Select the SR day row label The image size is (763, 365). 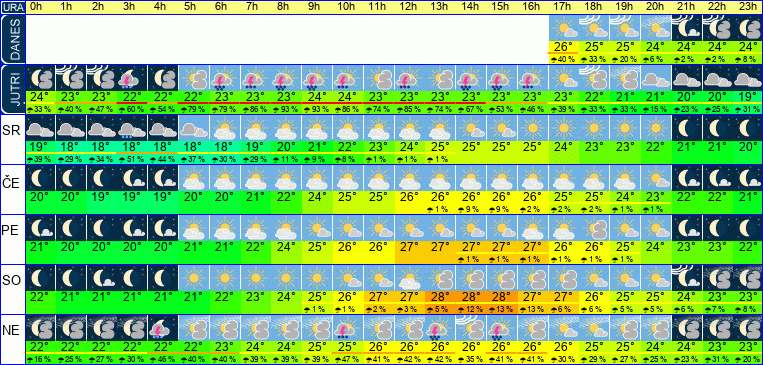tap(12, 128)
